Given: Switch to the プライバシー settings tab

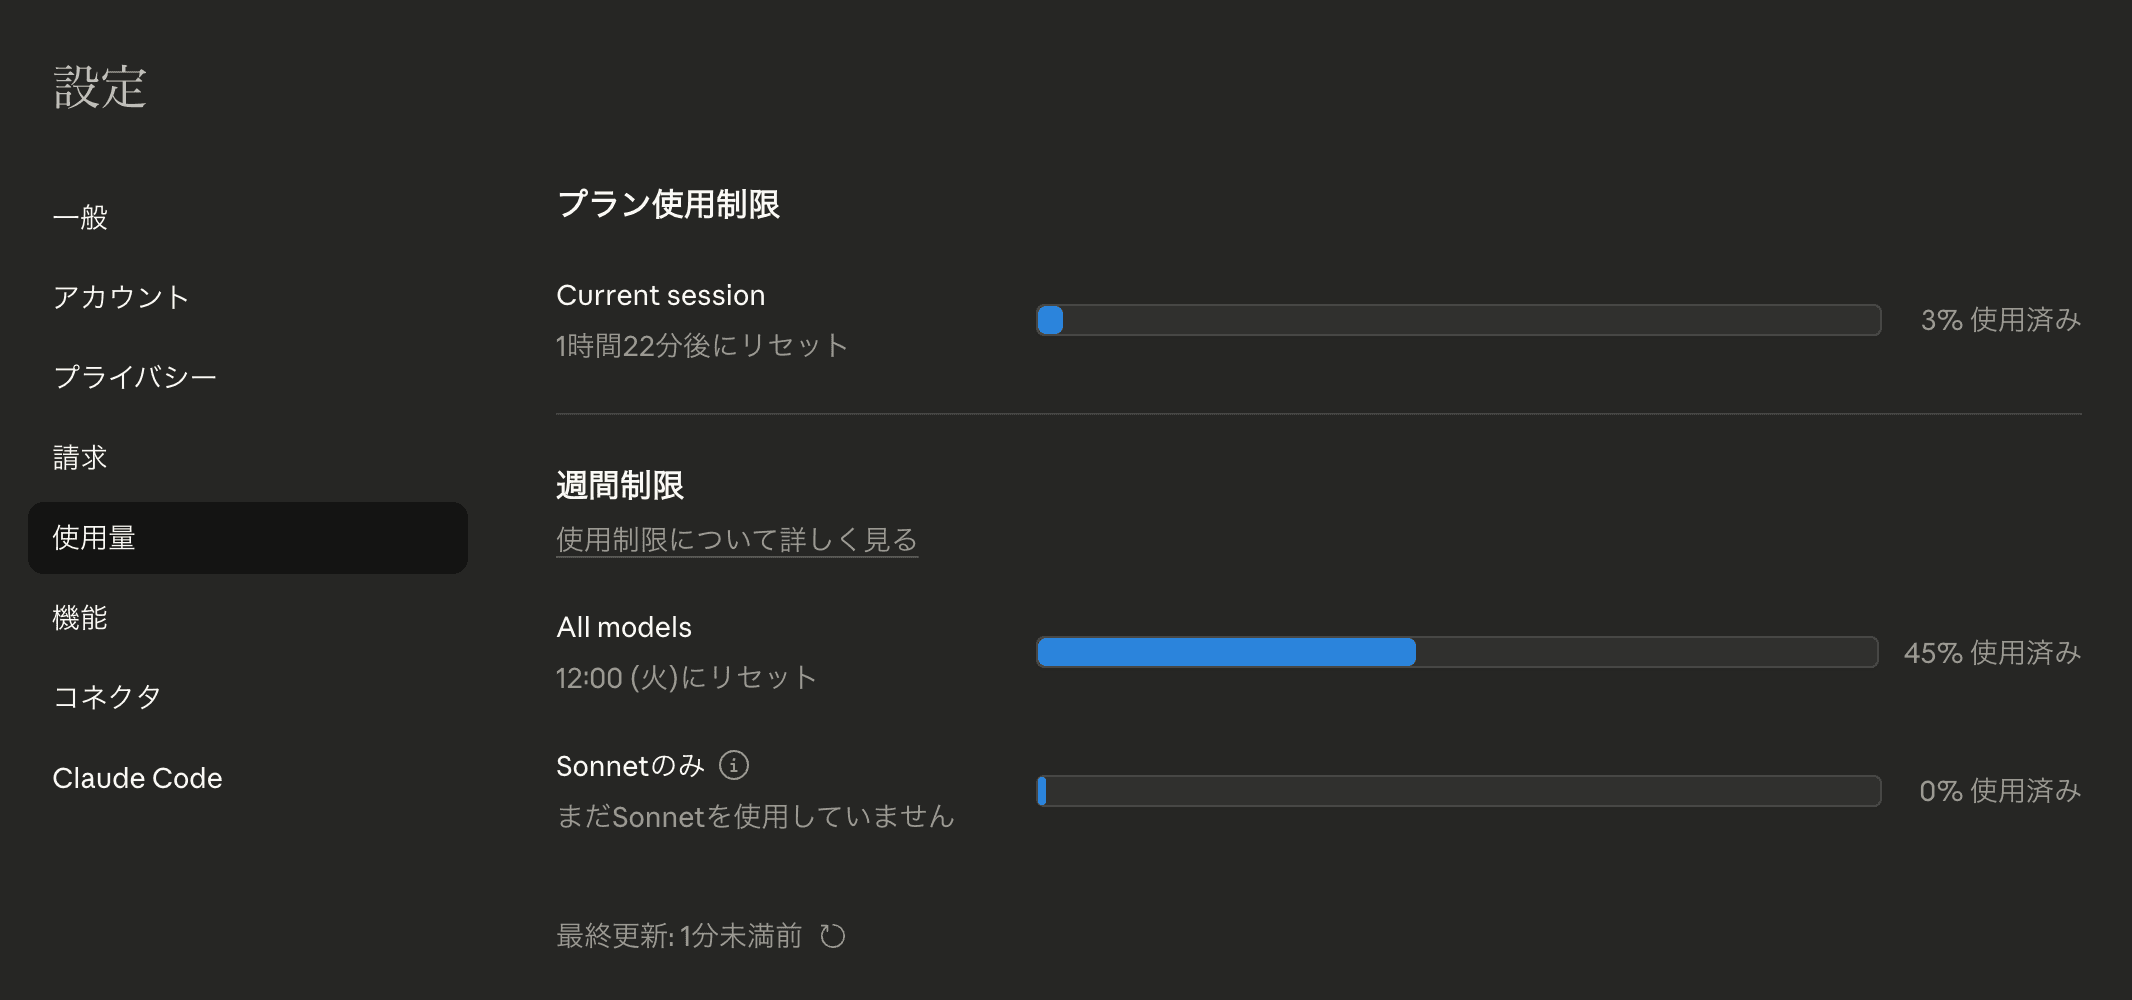Looking at the screenshot, I should pyautogui.click(x=136, y=377).
